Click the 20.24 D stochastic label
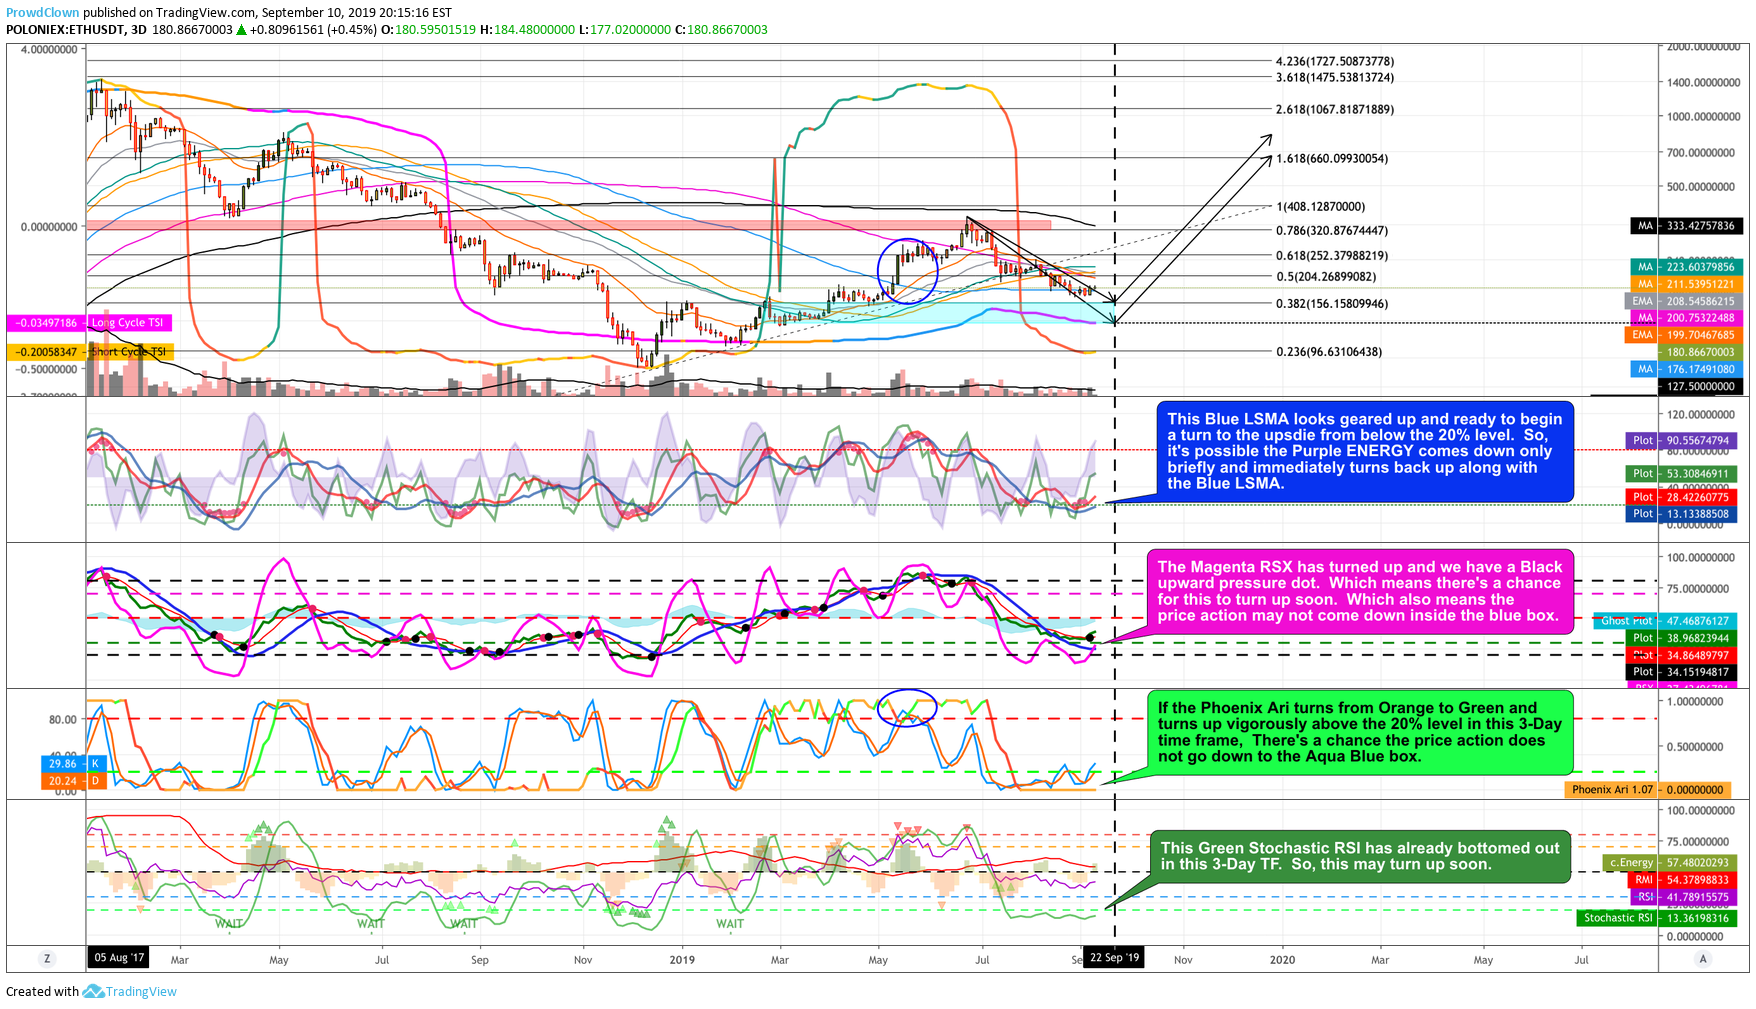Screen dimensions: 1756x1009 click(73, 781)
